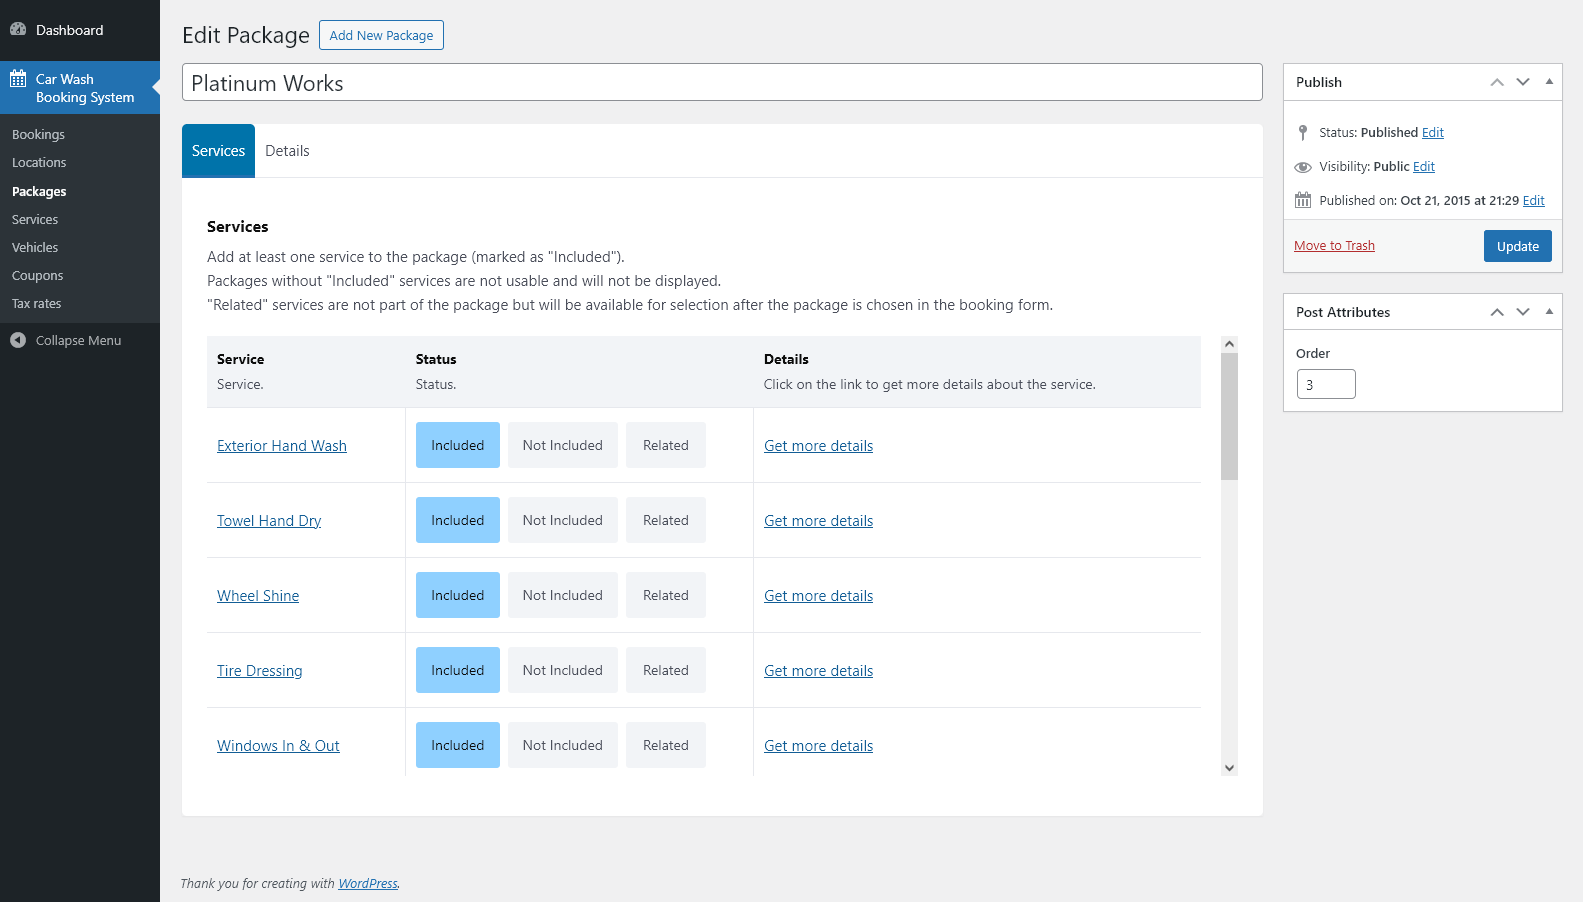Image resolution: width=1583 pixels, height=902 pixels.
Task: Mark Wheel Shine as Related
Action: click(665, 596)
